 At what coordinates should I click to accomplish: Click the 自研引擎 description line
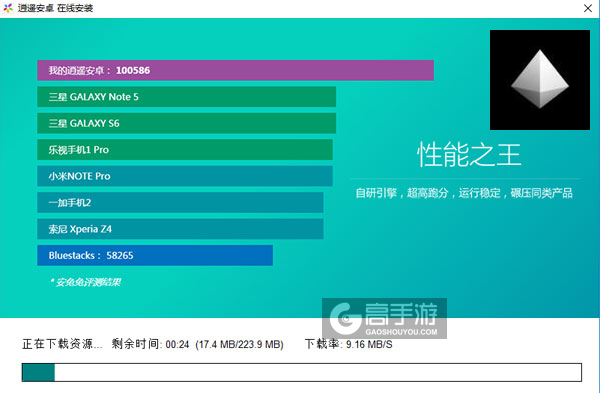click(x=464, y=193)
